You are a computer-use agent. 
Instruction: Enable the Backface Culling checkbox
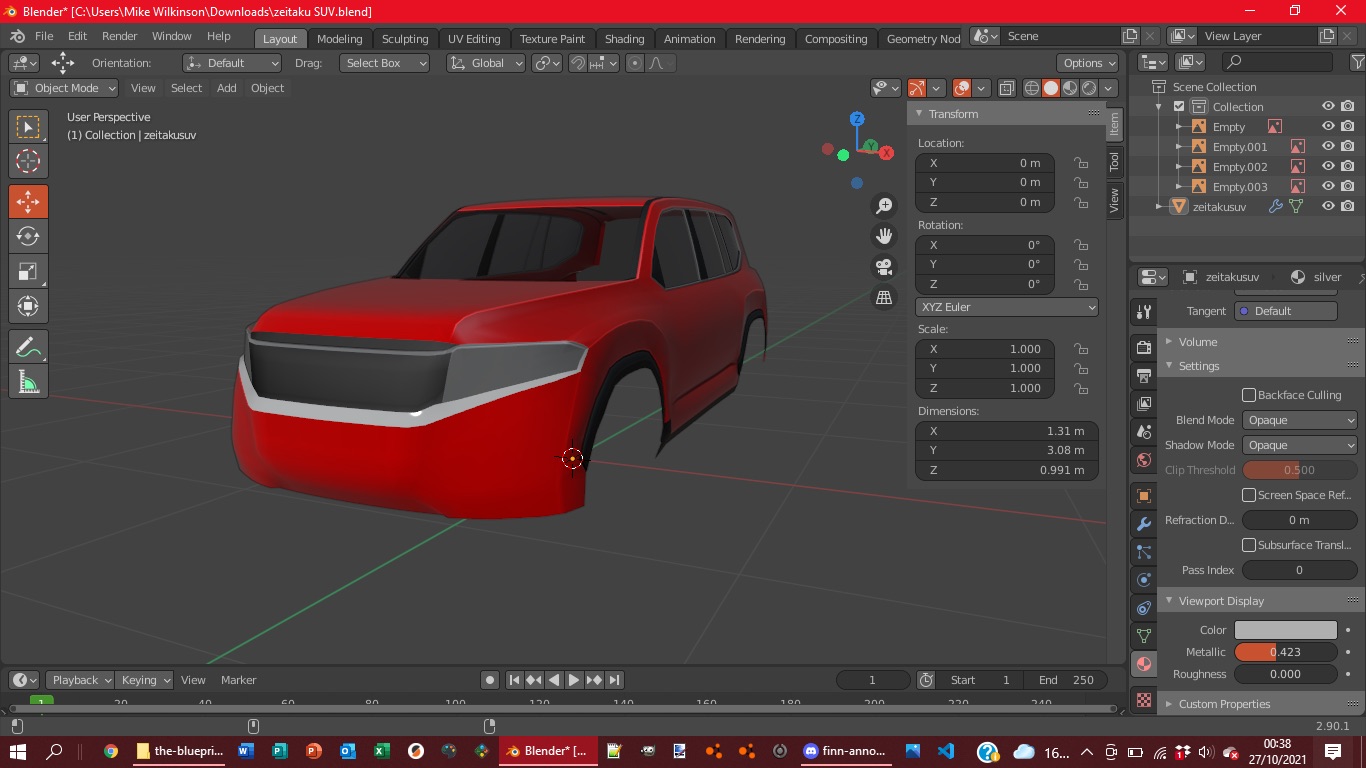point(1249,395)
